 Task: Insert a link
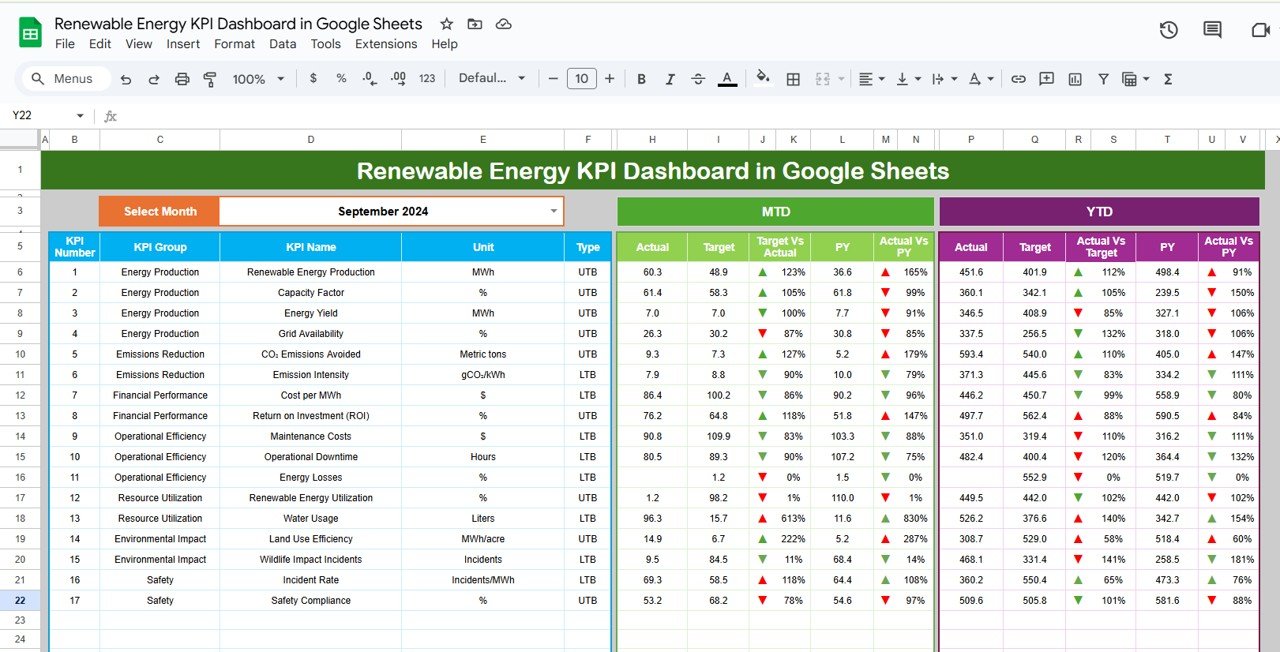(1018, 79)
